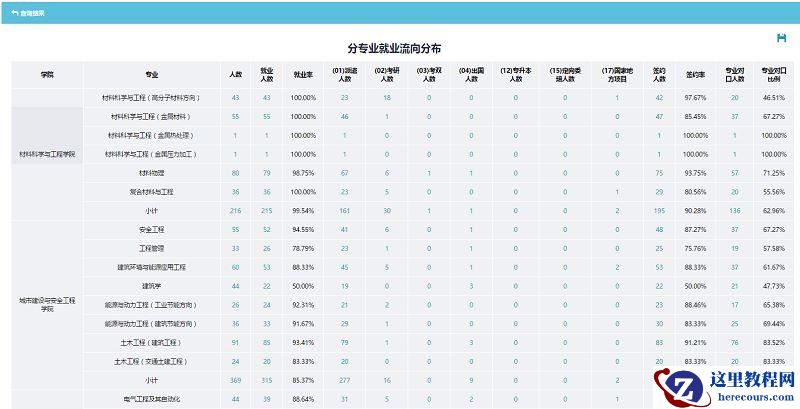Image resolution: width=800 pixels, height=409 pixels.
Task: Select the 材料科学与工程（金属热处理）major cell
Action: [152, 136]
